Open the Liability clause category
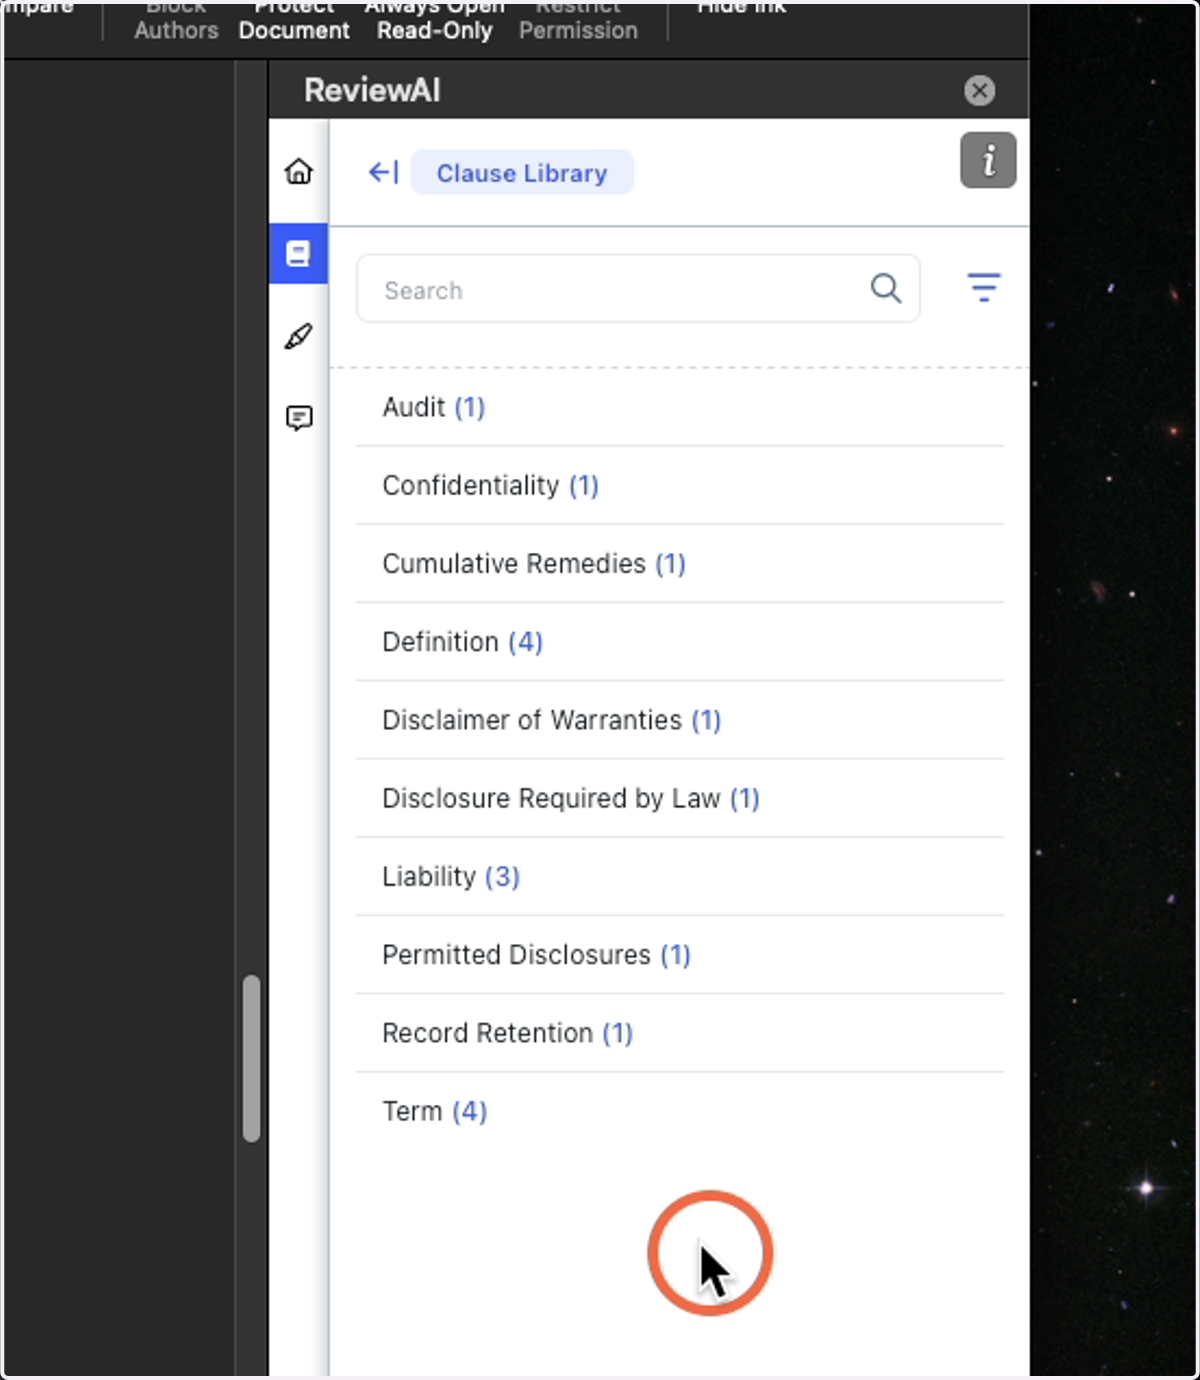The width and height of the screenshot is (1200, 1380). pyautogui.click(x=680, y=877)
